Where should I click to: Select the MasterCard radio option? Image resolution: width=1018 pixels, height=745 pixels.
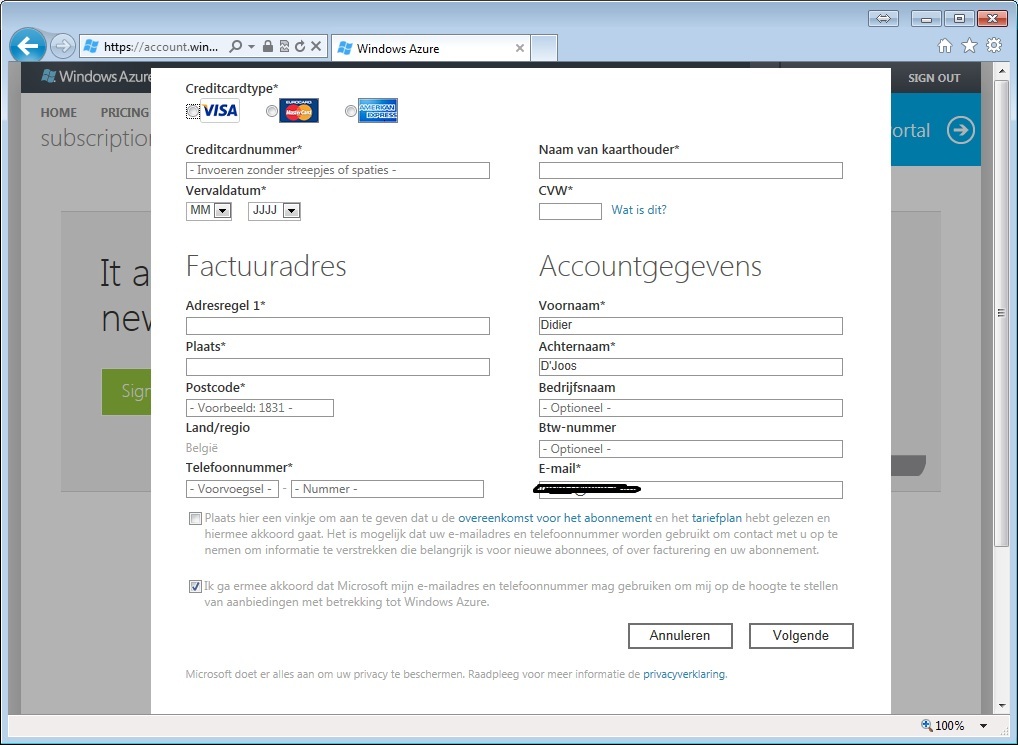(272, 112)
